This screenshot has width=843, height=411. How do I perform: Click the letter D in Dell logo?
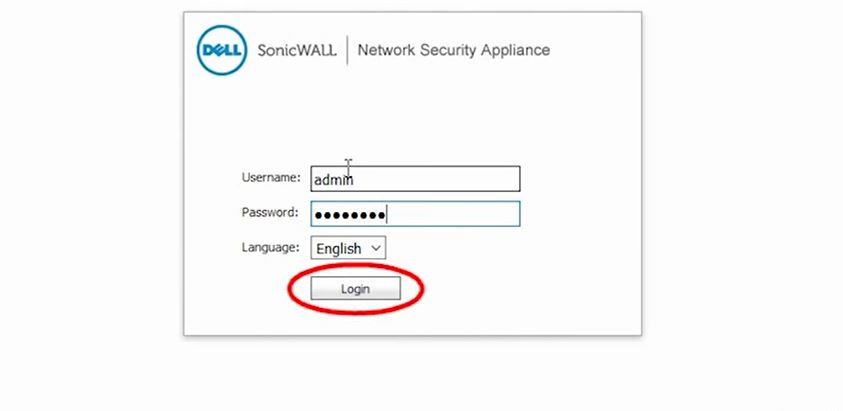(x=206, y=51)
